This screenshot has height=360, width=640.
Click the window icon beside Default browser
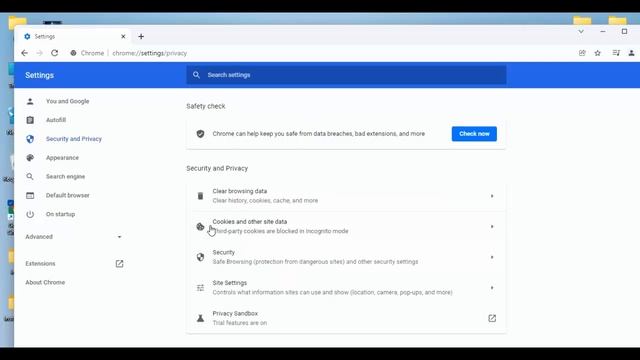pyautogui.click(x=30, y=195)
